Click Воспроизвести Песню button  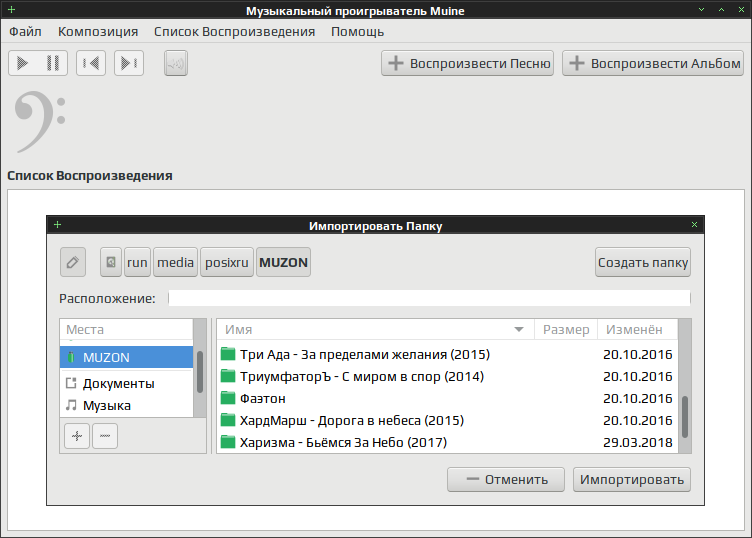468,63
